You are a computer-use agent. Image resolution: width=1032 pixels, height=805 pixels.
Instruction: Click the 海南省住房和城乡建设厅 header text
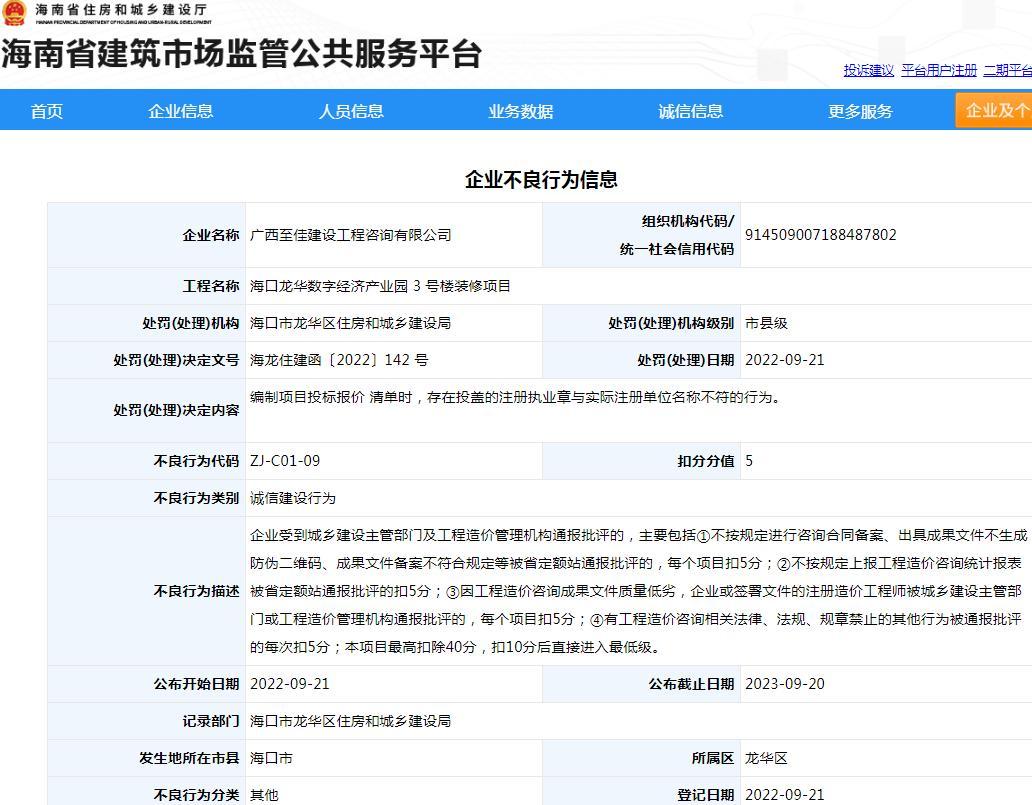(121, 10)
